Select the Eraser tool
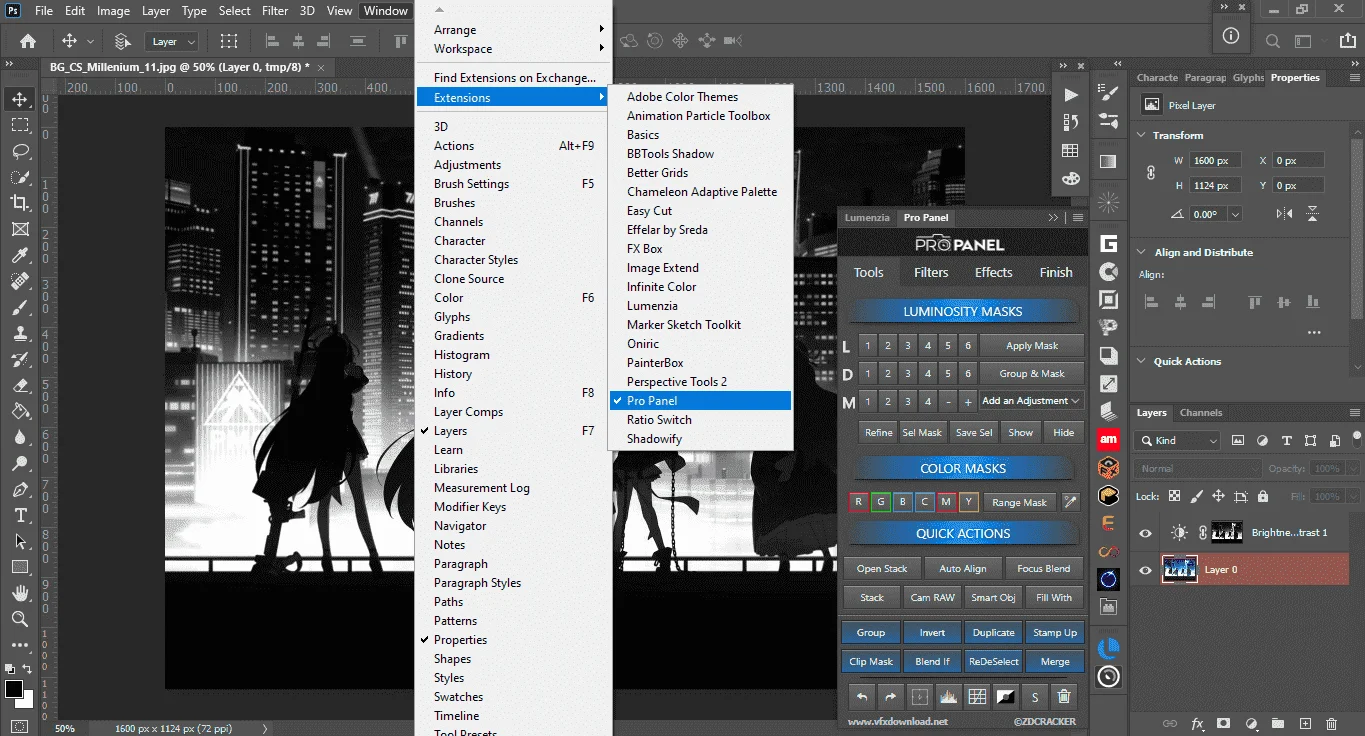This screenshot has width=1365, height=736. pos(19,385)
